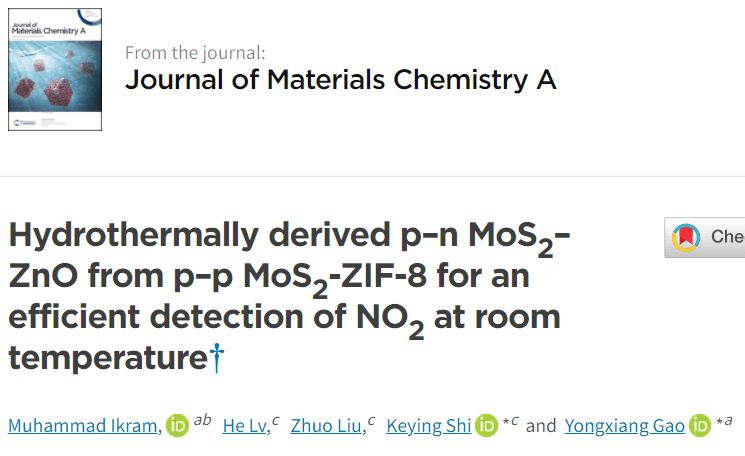
Task: Go to Journal of Materials Chemistry A page
Action: (x=340, y=81)
